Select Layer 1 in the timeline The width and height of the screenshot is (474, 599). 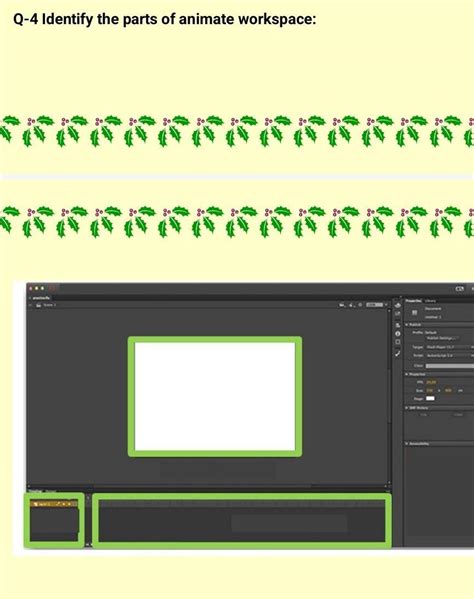(54, 504)
